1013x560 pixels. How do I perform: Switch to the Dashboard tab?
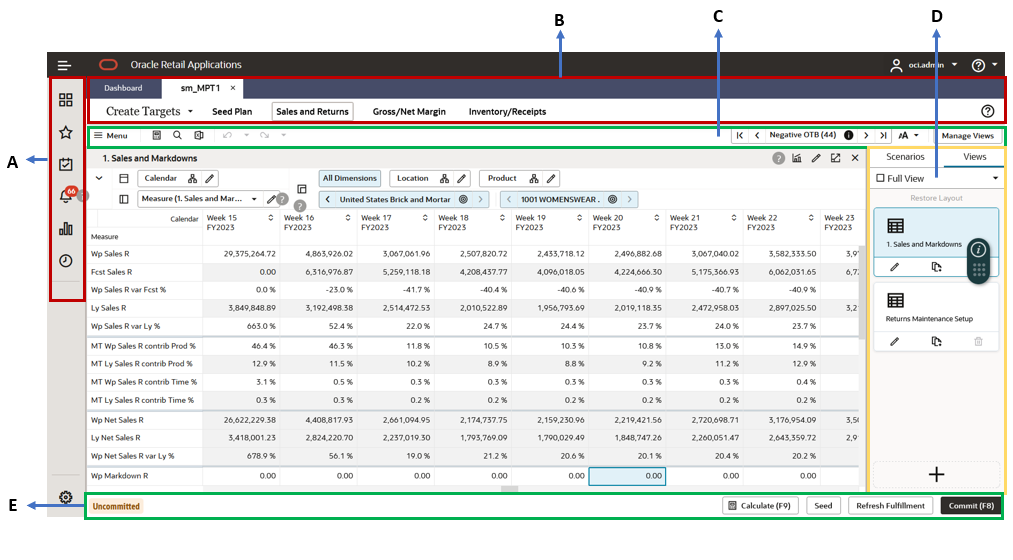(123, 88)
